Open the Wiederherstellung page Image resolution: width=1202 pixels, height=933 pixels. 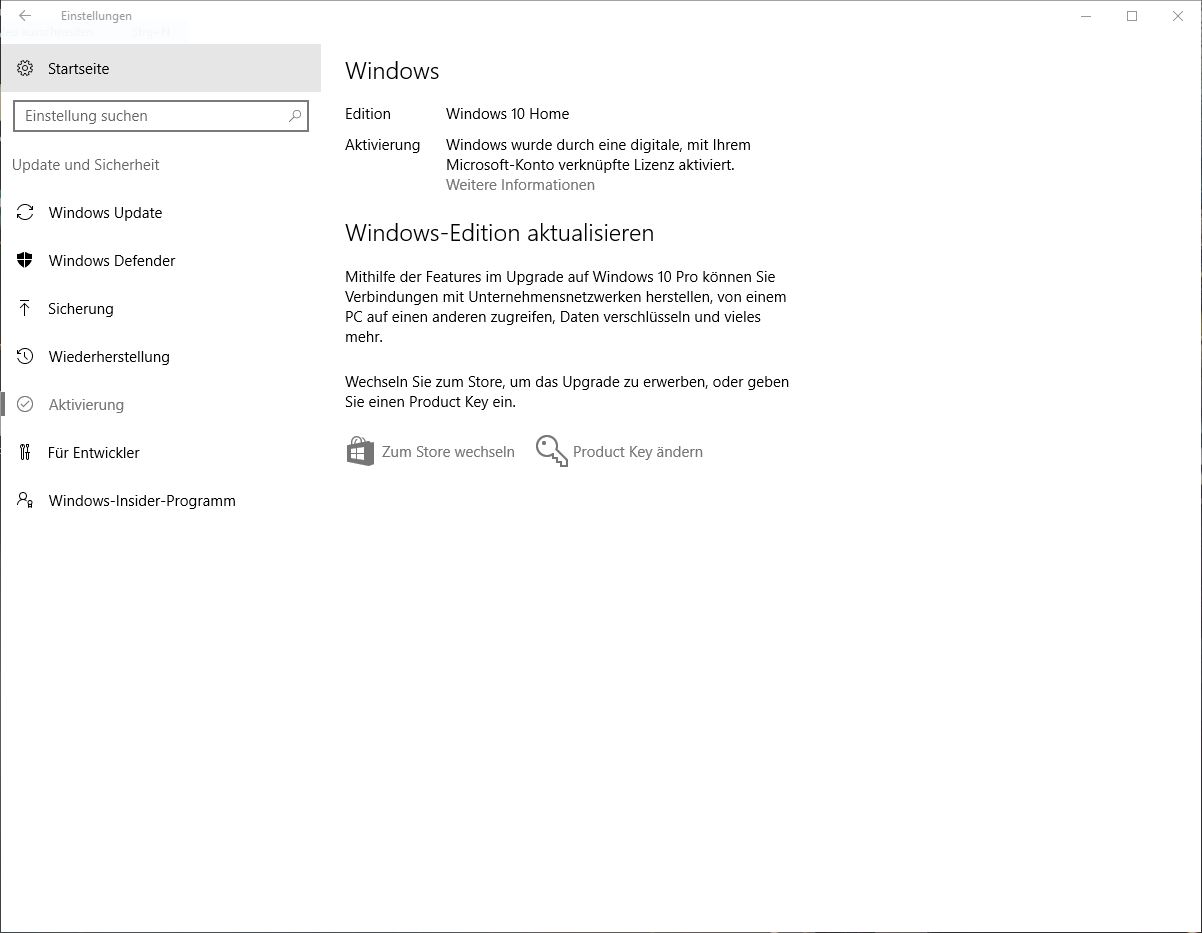(160, 357)
